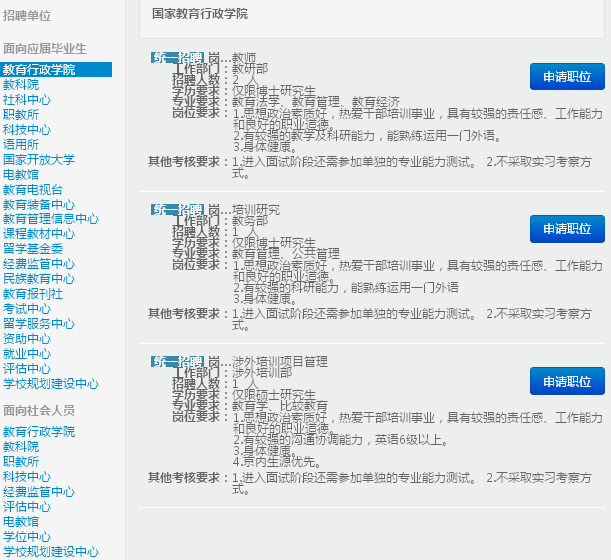Open the 资助中心 link
Viewport: 611px width, 560px height.
(x=27, y=339)
